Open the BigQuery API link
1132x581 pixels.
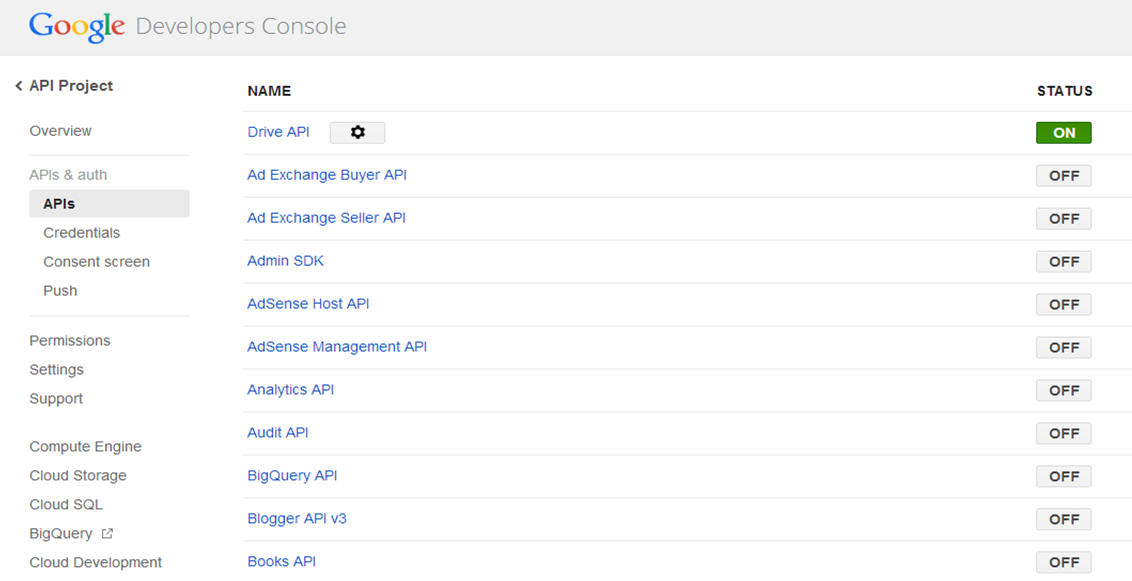(x=292, y=475)
